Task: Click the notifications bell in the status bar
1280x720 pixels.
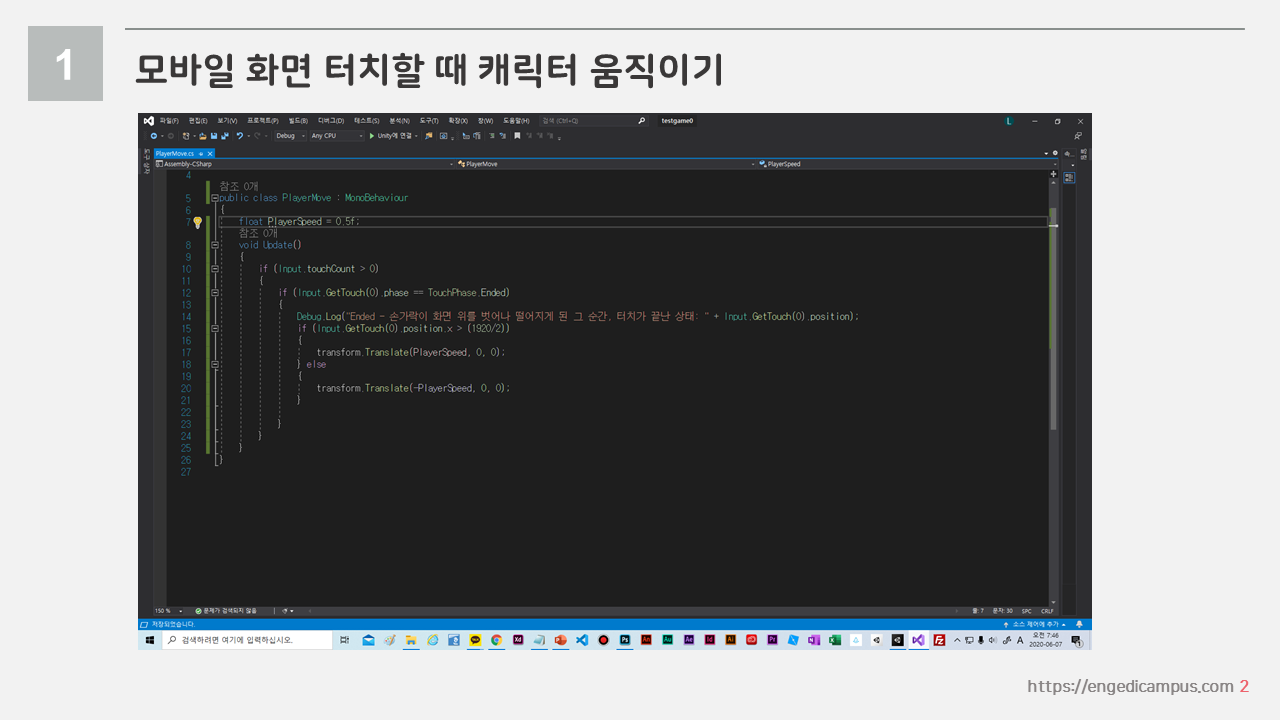Action: tap(1079, 624)
